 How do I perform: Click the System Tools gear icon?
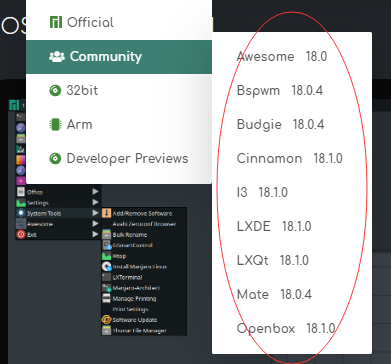[x=21, y=213]
